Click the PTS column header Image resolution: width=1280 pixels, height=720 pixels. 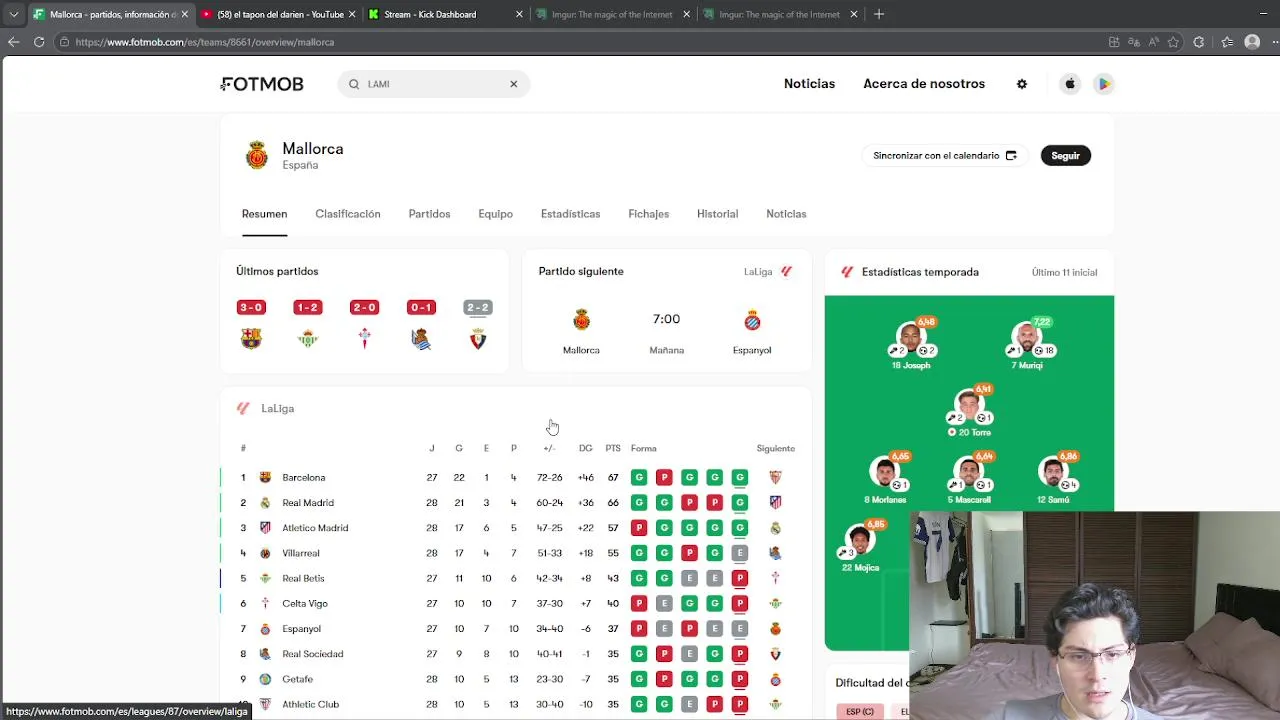613,448
